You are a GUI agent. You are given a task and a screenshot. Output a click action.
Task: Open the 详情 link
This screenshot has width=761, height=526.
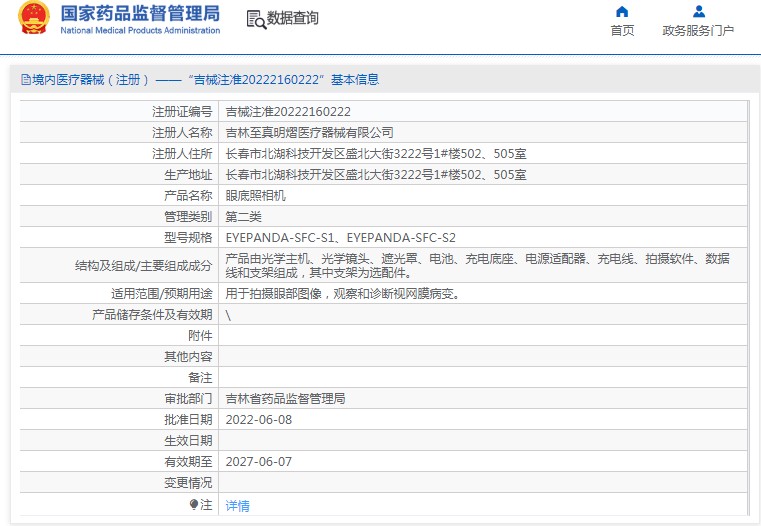click(237, 506)
